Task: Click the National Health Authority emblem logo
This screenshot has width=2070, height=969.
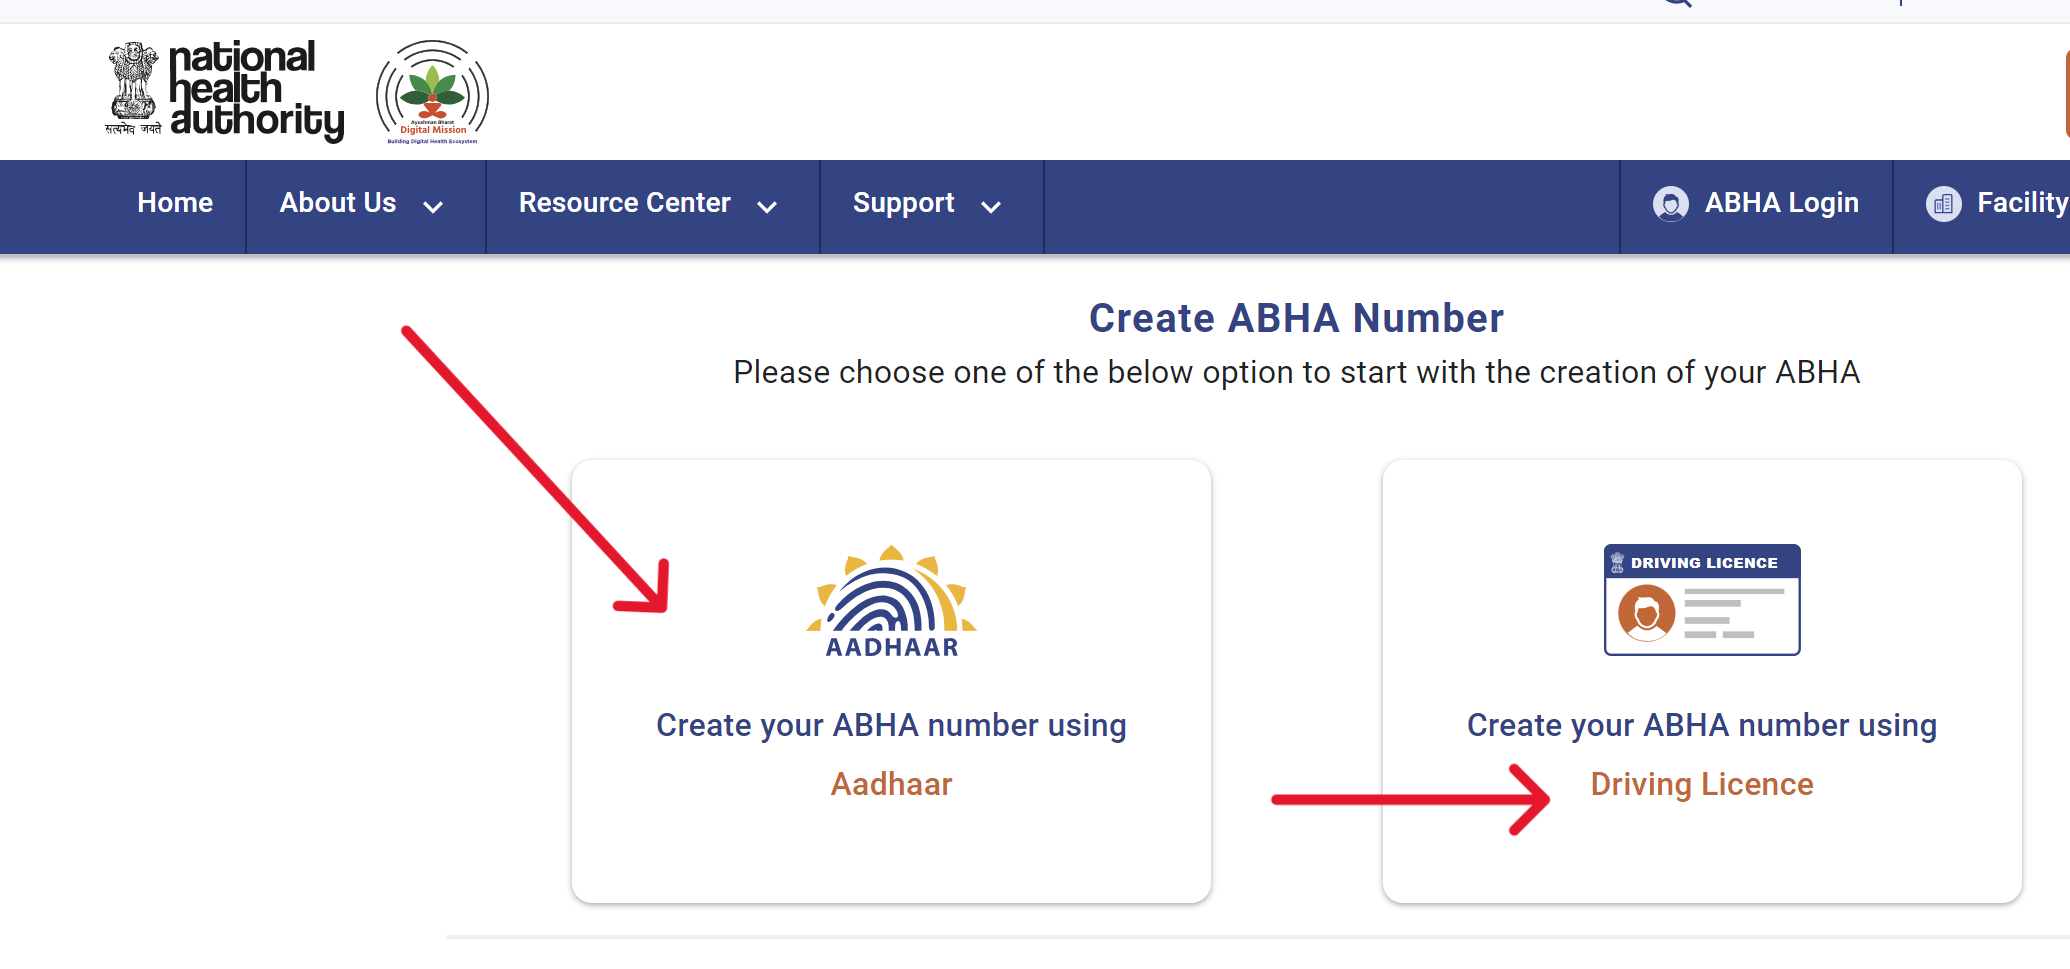Action: pos(133,88)
